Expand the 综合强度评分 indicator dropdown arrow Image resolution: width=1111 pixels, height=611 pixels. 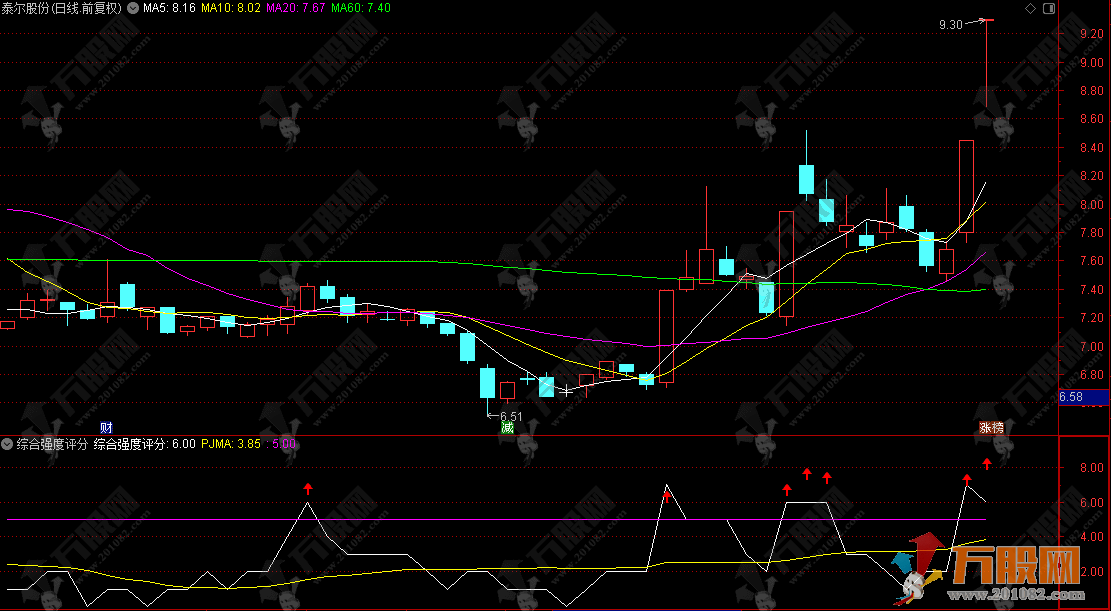click(7, 444)
